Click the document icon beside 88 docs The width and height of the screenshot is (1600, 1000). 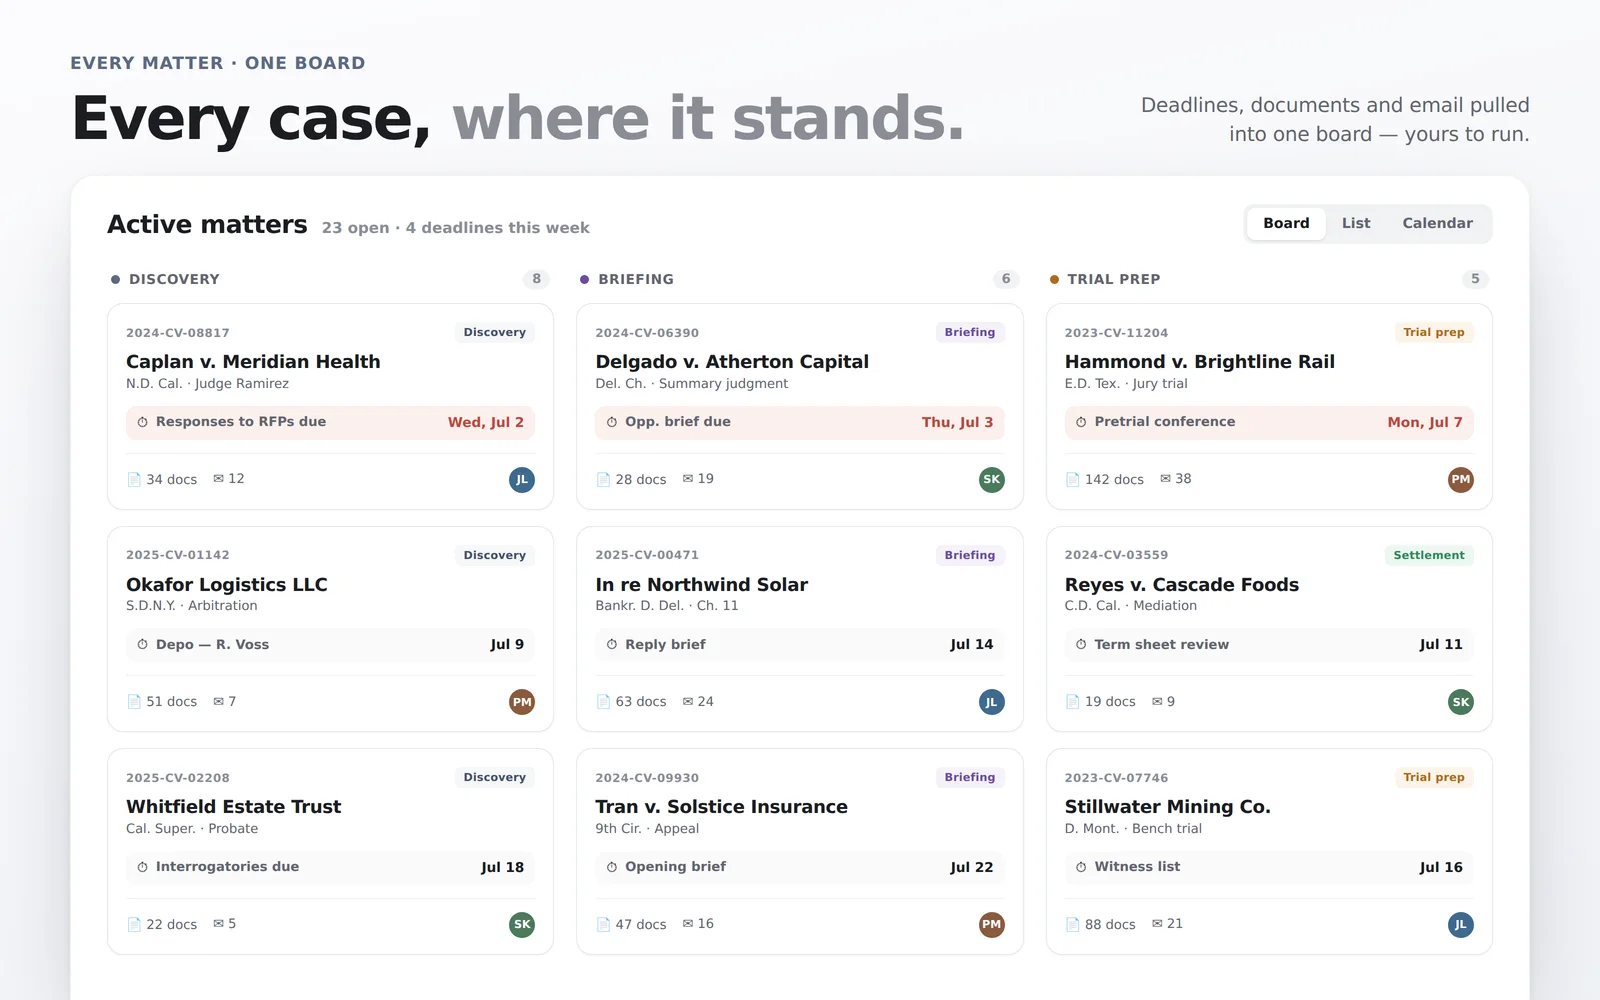[x=1073, y=925]
